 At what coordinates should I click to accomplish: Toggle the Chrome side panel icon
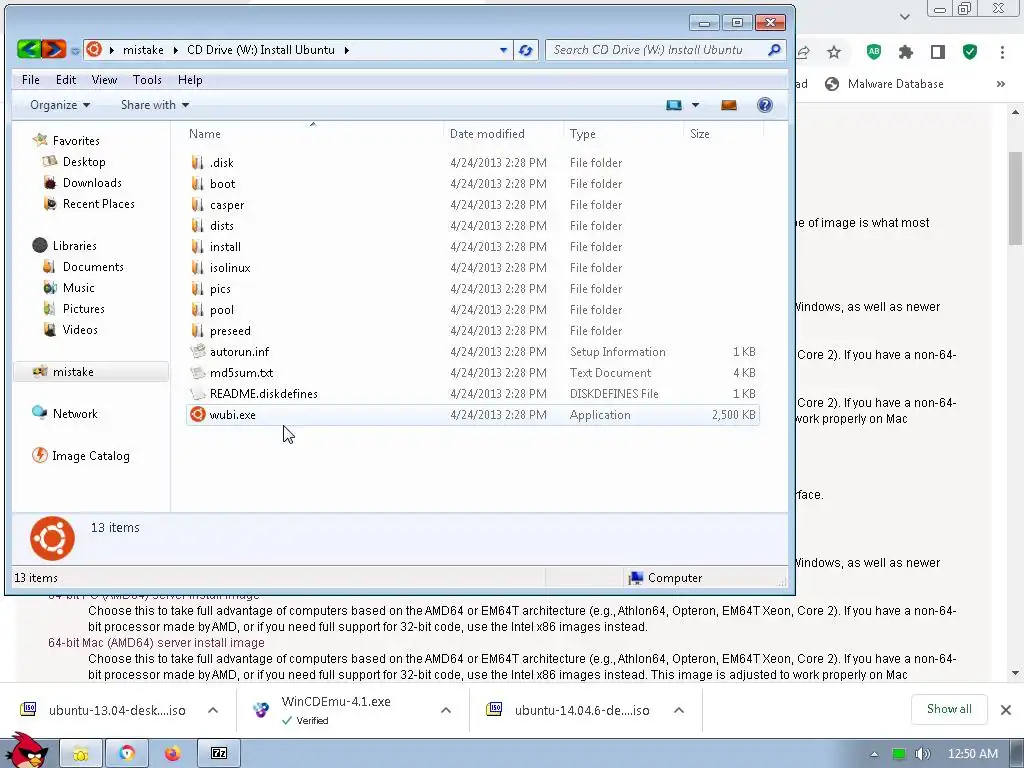coord(938,52)
